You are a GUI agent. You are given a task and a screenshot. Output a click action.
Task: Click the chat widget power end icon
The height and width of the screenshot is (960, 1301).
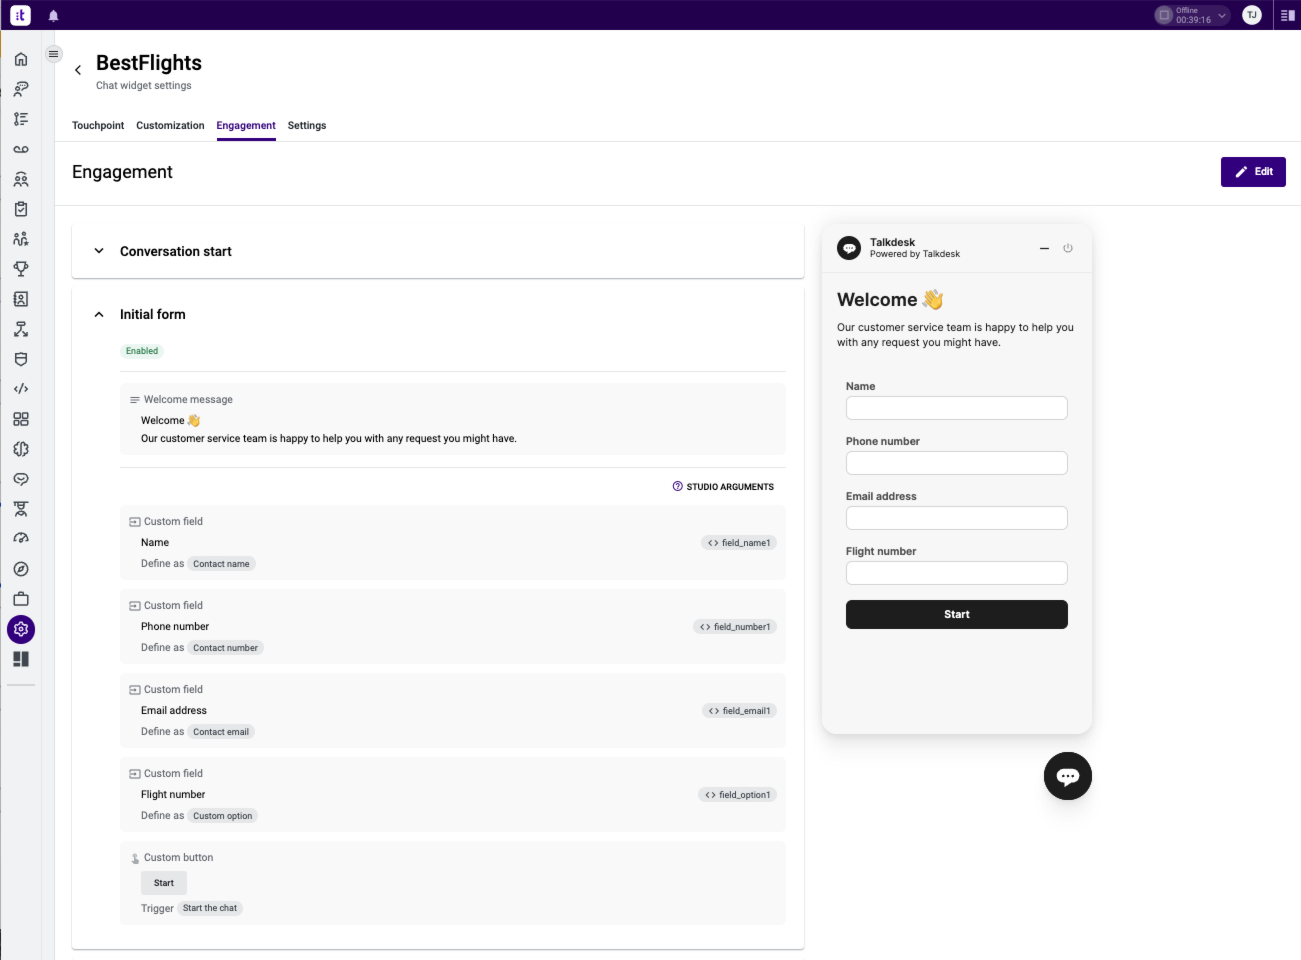[1068, 248]
